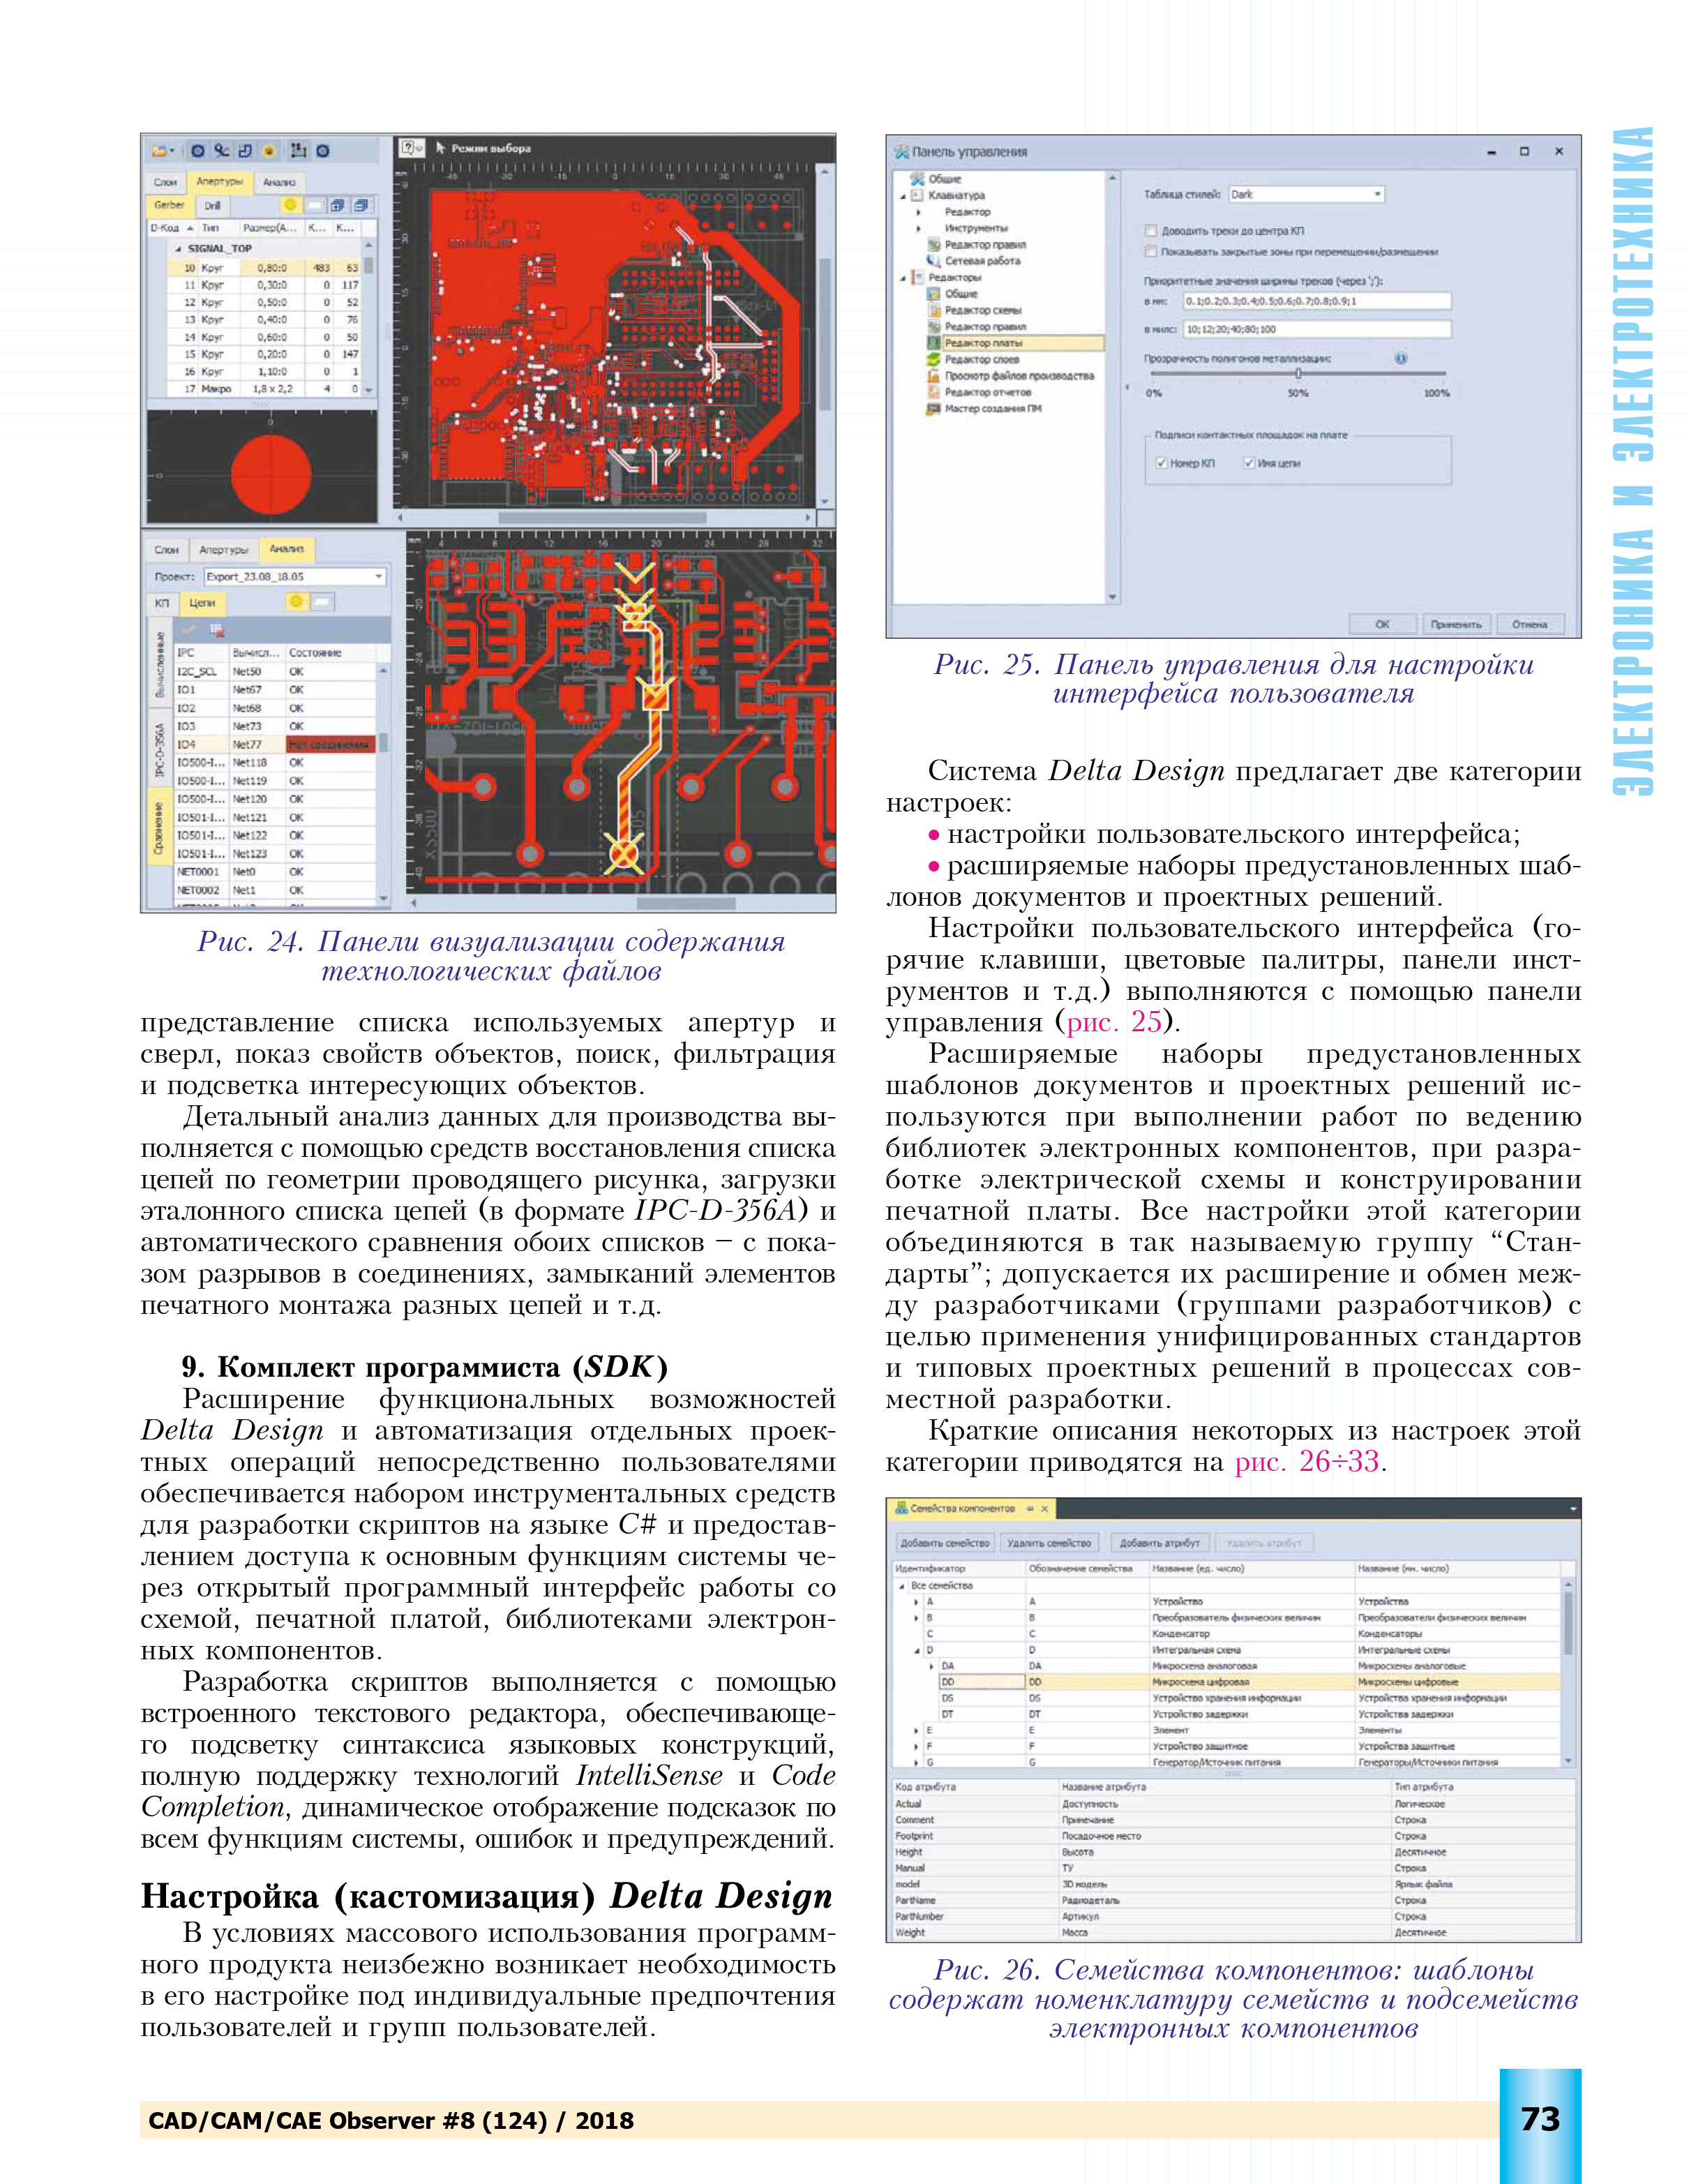Click the Редактор отчетов icon
This screenshot has height=2184, width=1689.
pos(934,392)
